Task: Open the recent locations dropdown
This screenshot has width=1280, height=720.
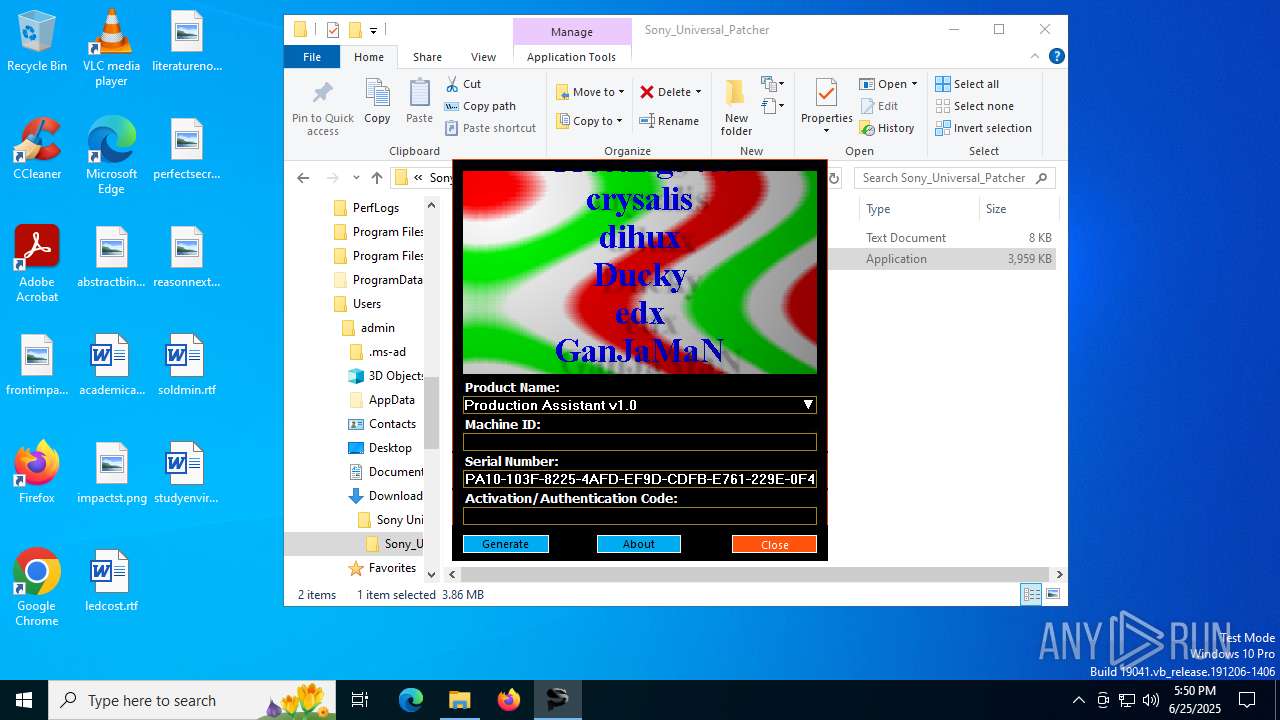Action: (x=355, y=178)
